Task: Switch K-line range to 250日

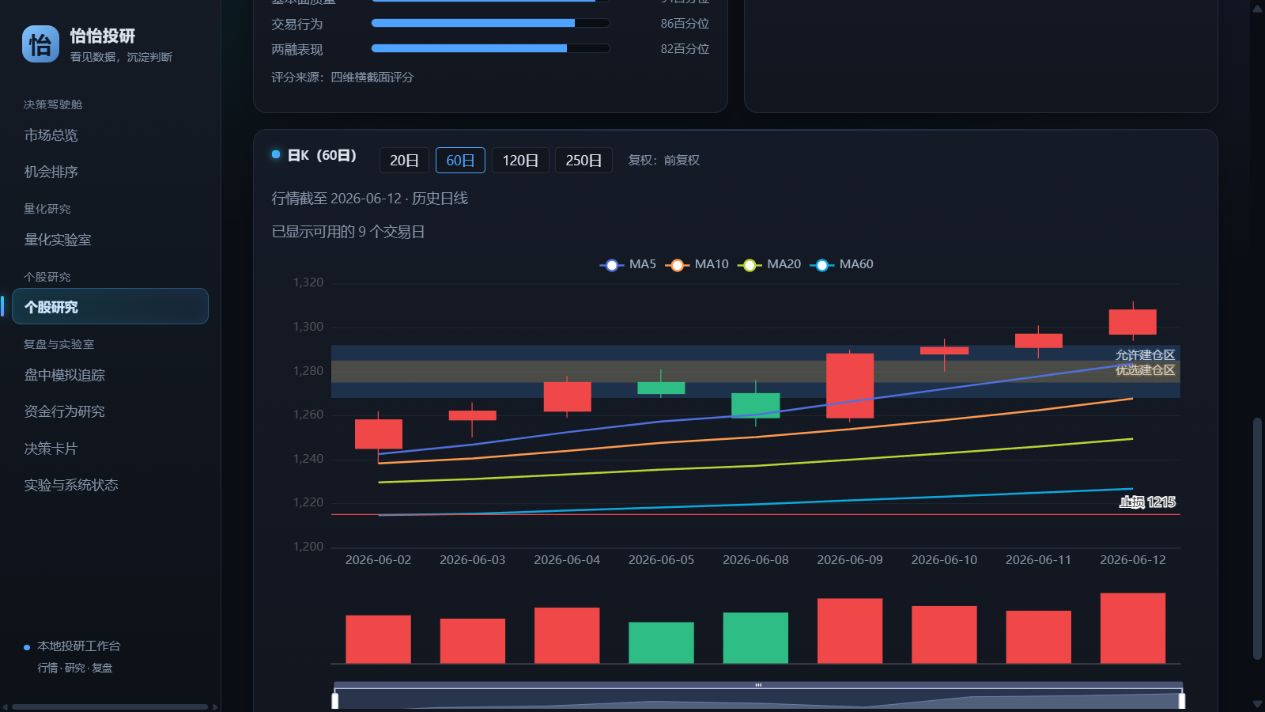Action: click(x=584, y=160)
